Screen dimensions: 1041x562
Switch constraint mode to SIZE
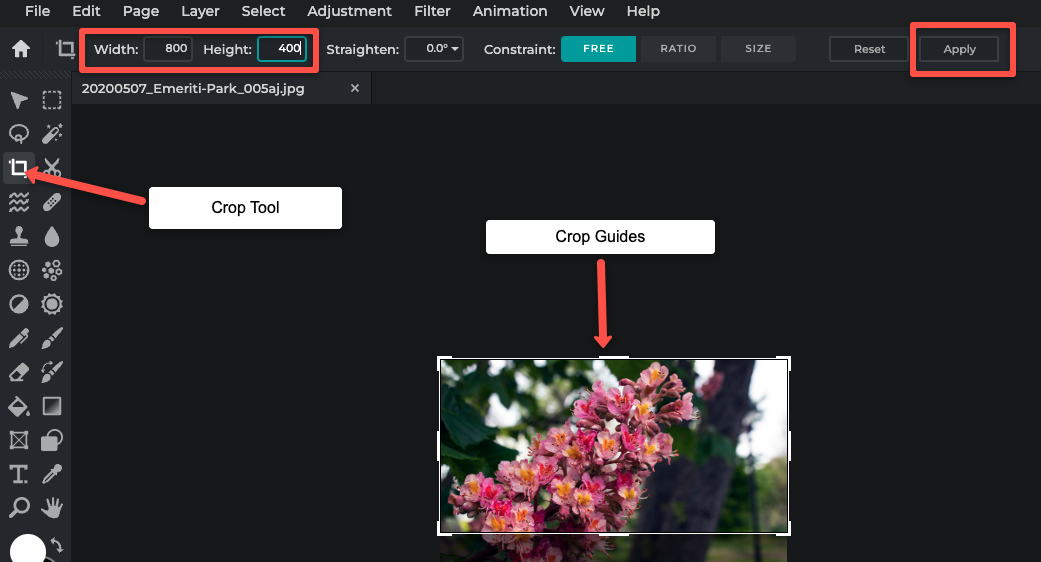(758, 49)
